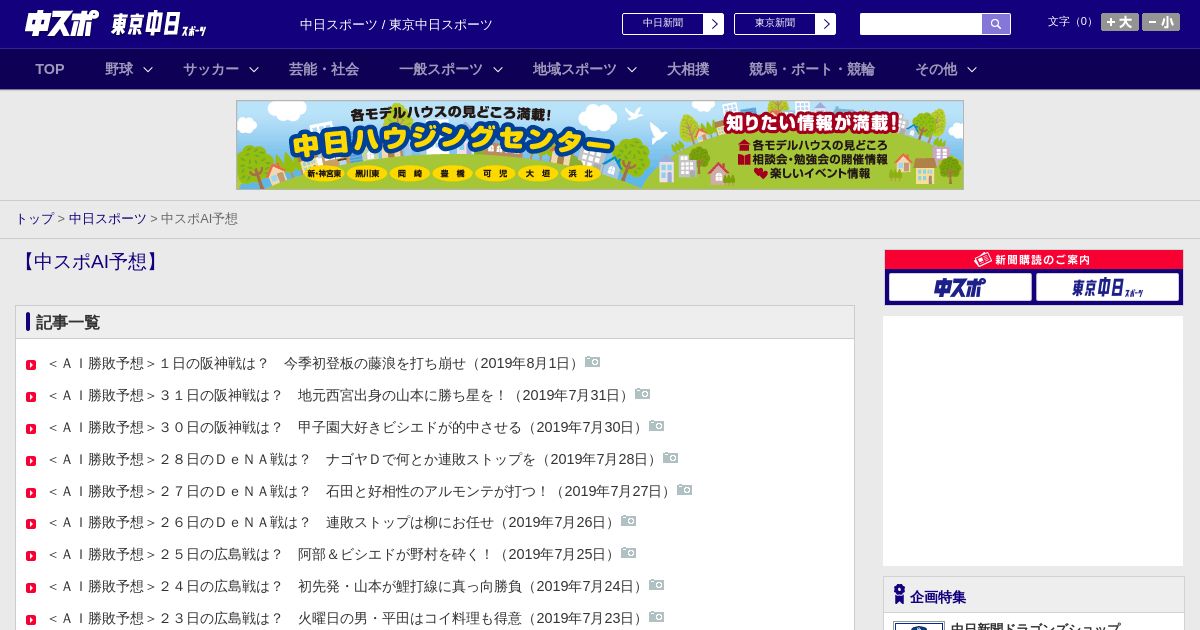1200x630 pixels.
Task: Open 芸能・社会 navigation item
Action: pos(324,69)
